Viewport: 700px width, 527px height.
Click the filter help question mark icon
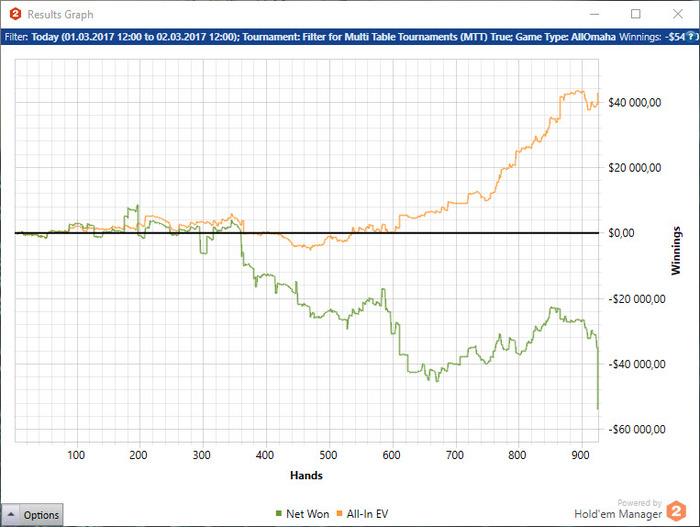click(x=692, y=36)
